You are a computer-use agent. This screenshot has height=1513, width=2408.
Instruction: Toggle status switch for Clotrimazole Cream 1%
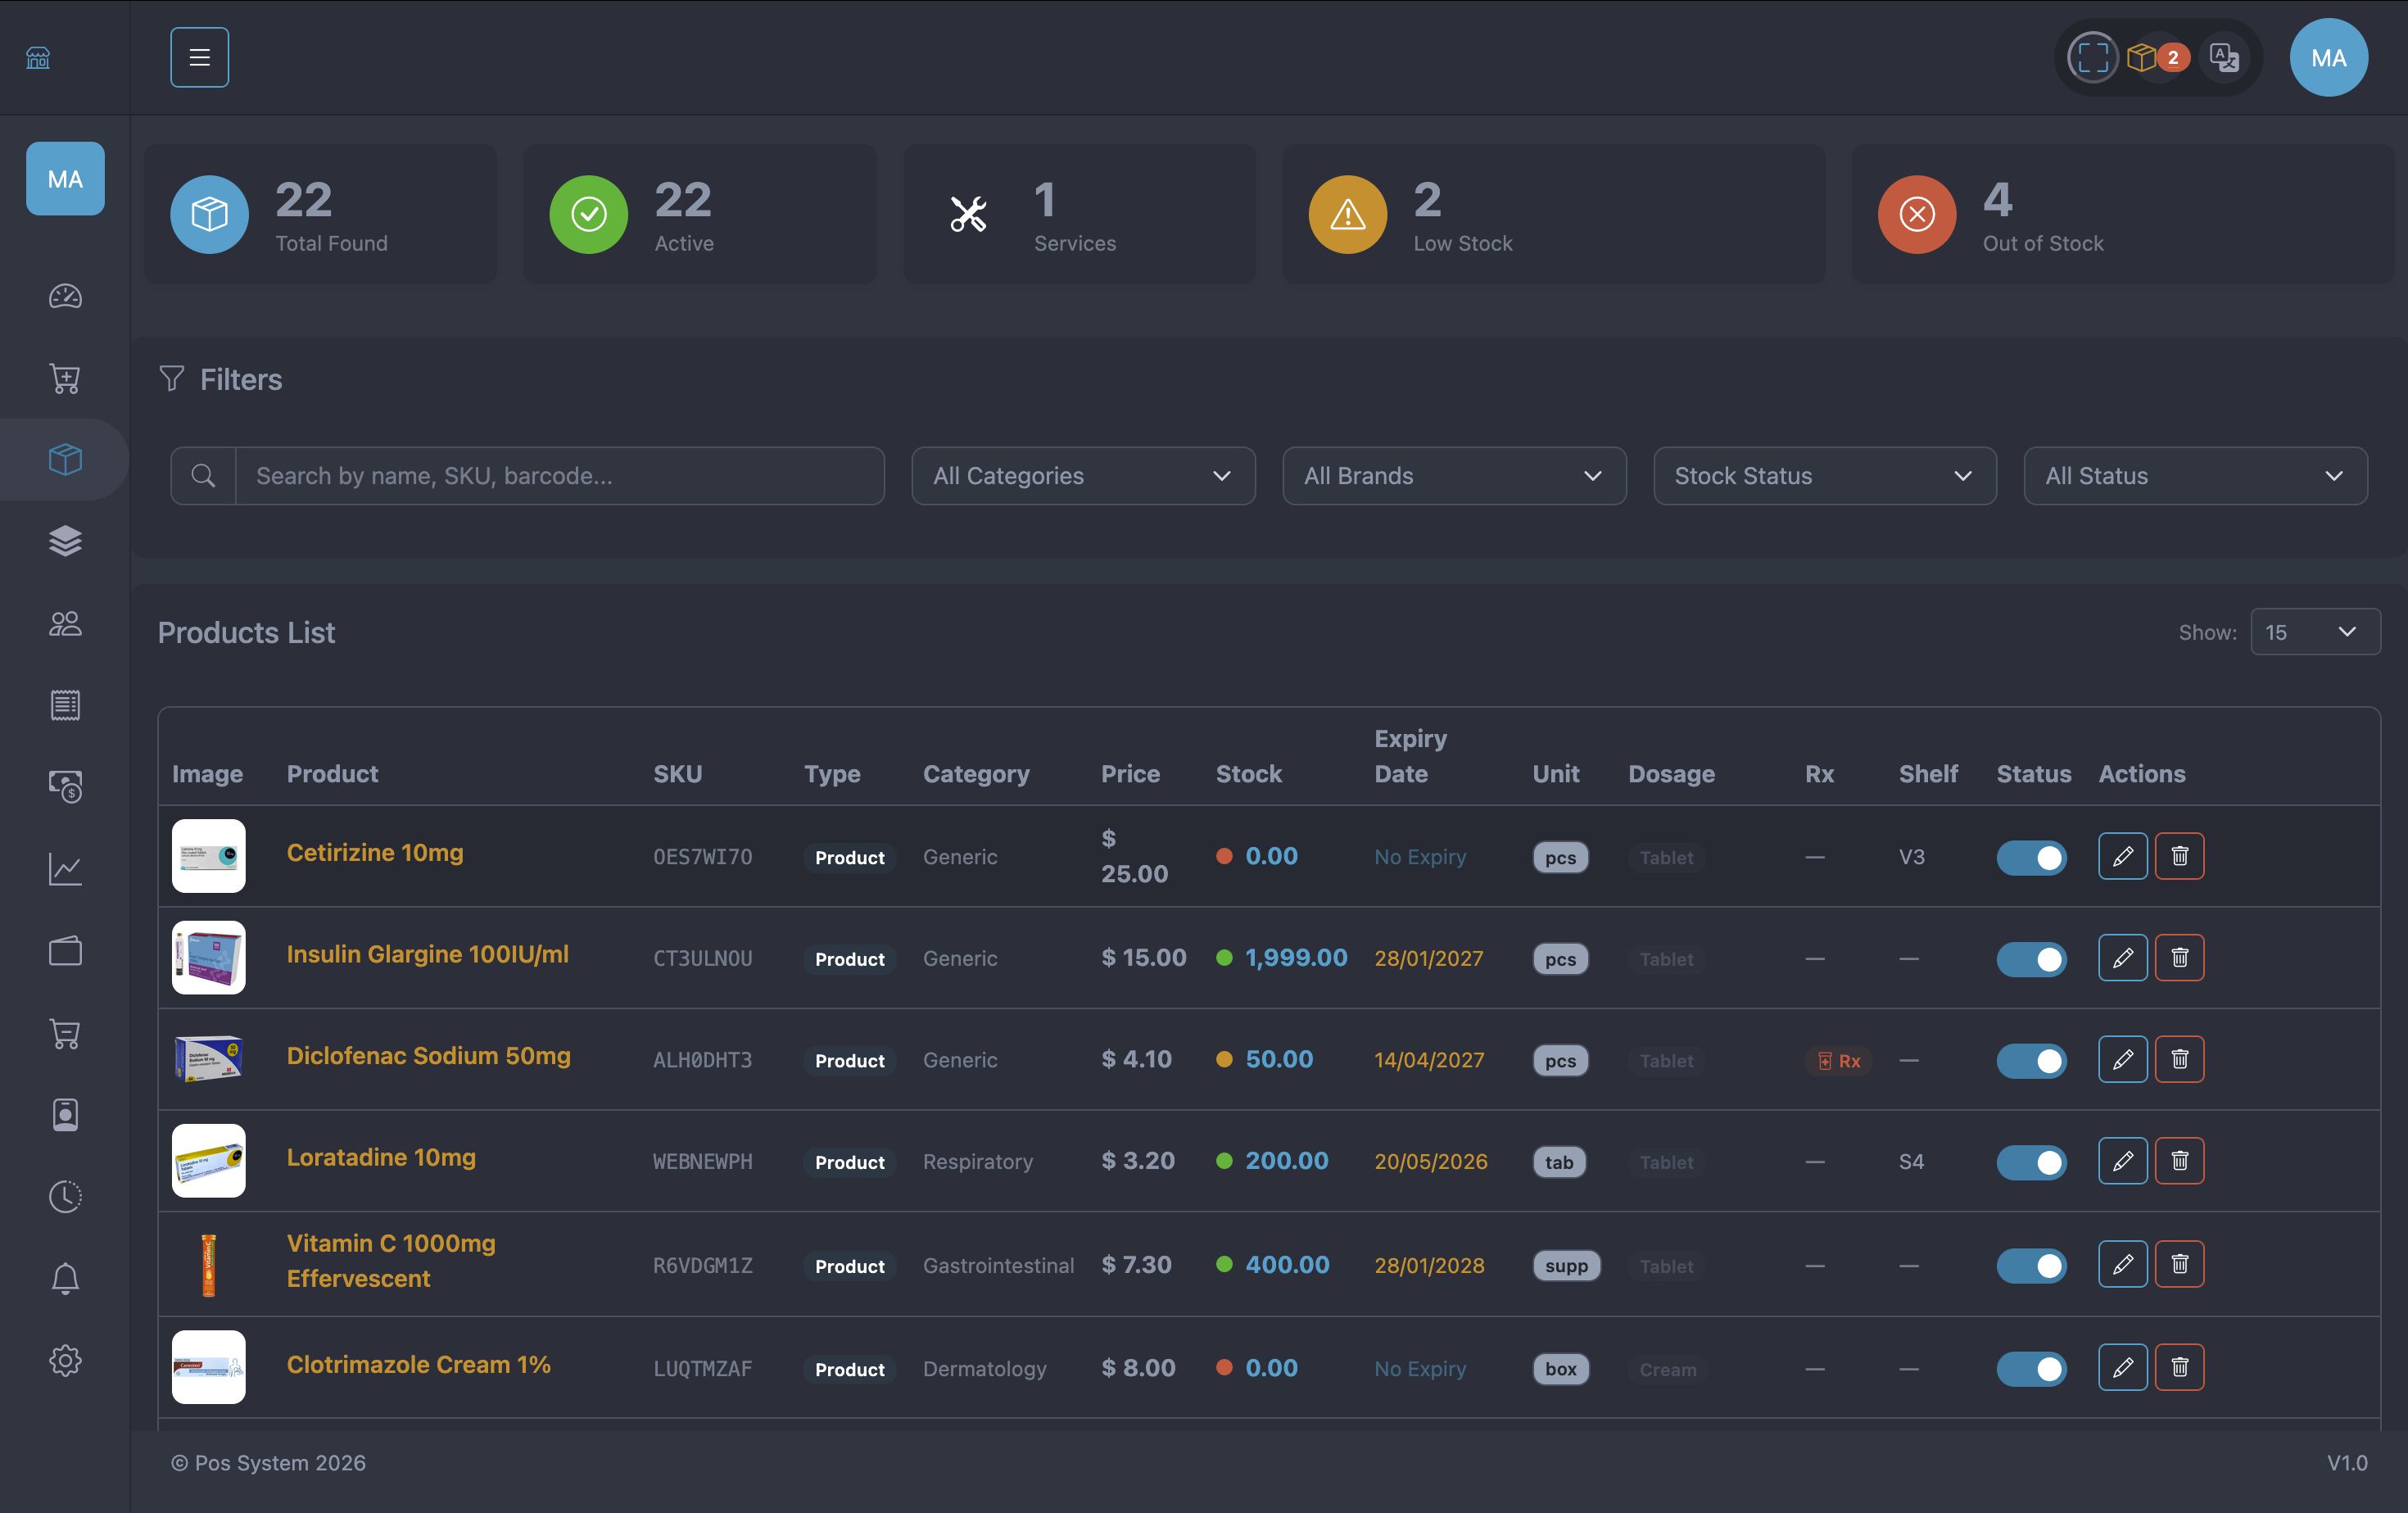2031,1368
